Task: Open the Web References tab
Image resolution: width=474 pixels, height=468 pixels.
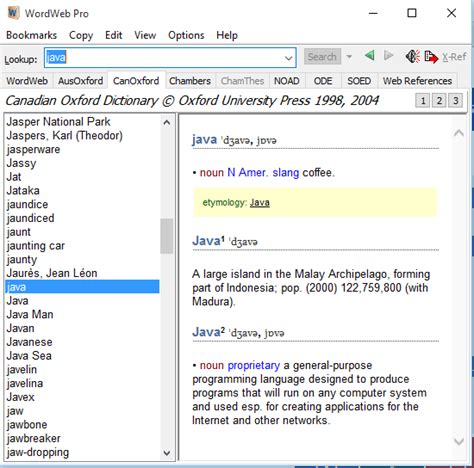Action: click(417, 81)
